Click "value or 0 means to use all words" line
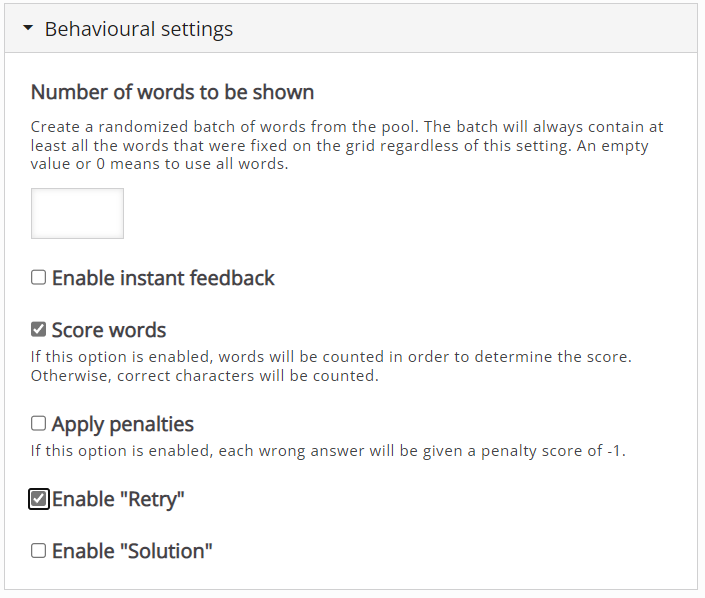The width and height of the screenshot is (705, 598). click(159, 164)
